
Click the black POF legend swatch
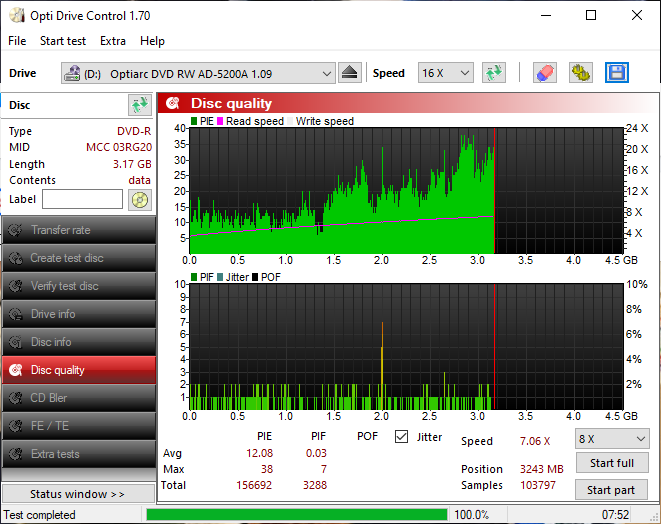(x=255, y=277)
